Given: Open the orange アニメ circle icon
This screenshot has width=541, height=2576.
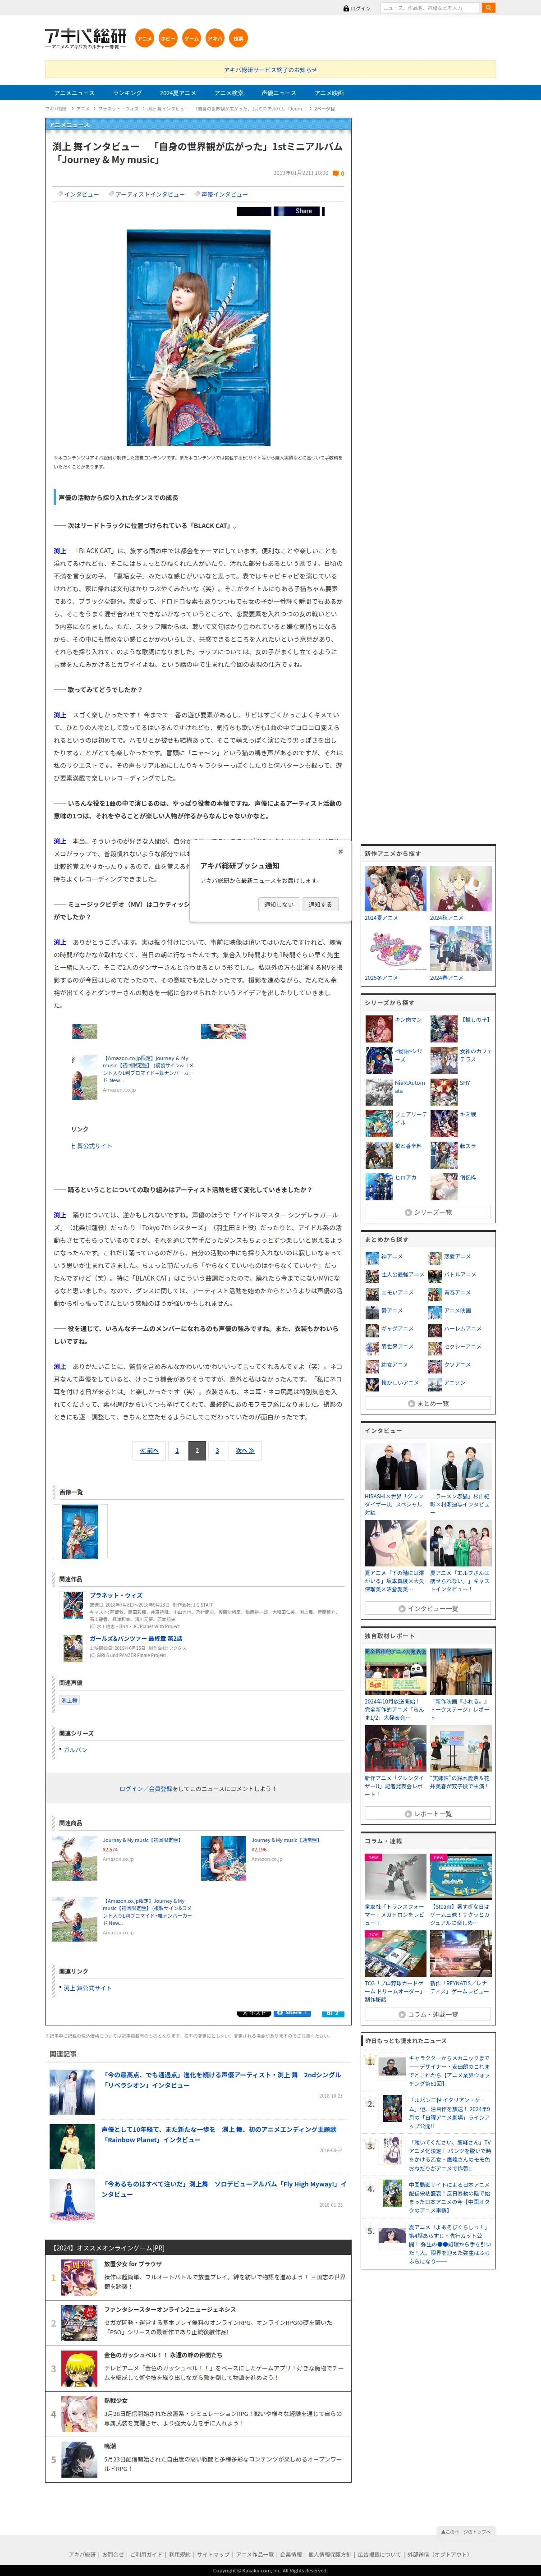Looking at the screenshot, I should pos(145,38).
